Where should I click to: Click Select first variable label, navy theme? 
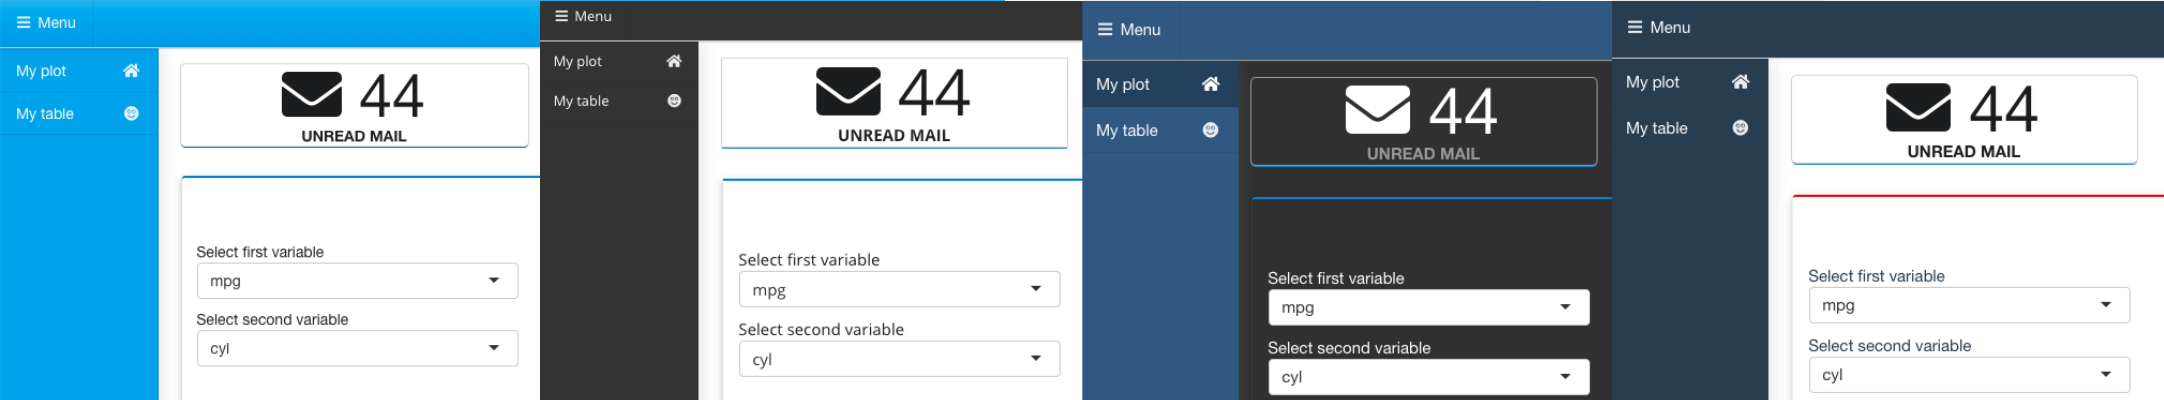[1876, 276]
